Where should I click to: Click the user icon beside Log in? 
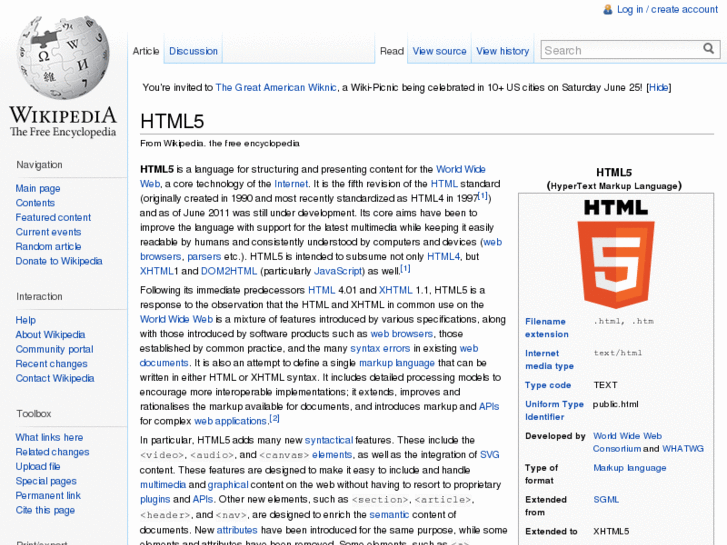(x=607, y=9)
